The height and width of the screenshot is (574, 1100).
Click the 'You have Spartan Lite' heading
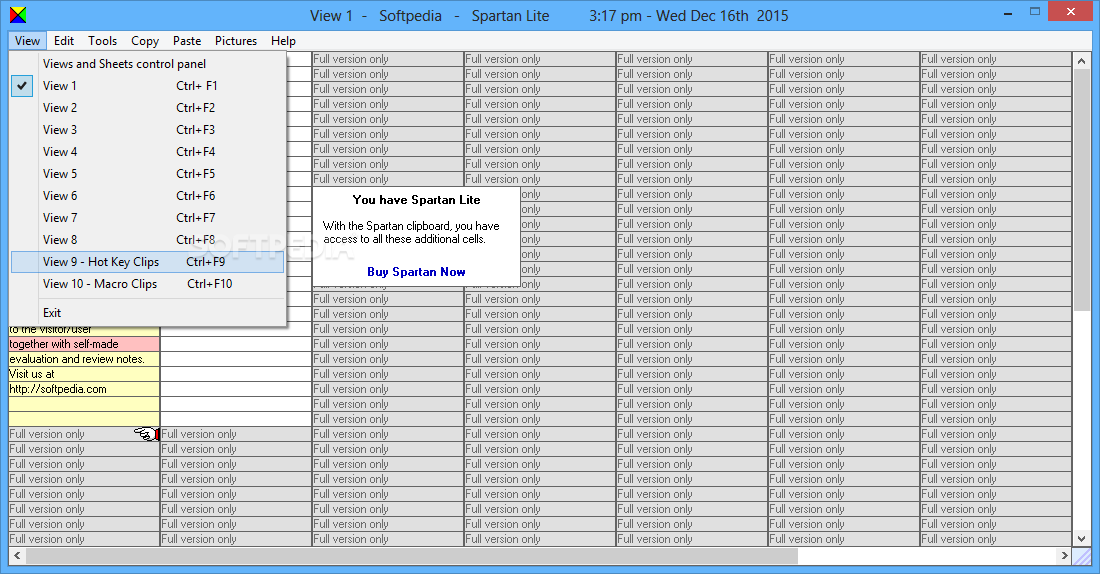[x=416, y=200]
